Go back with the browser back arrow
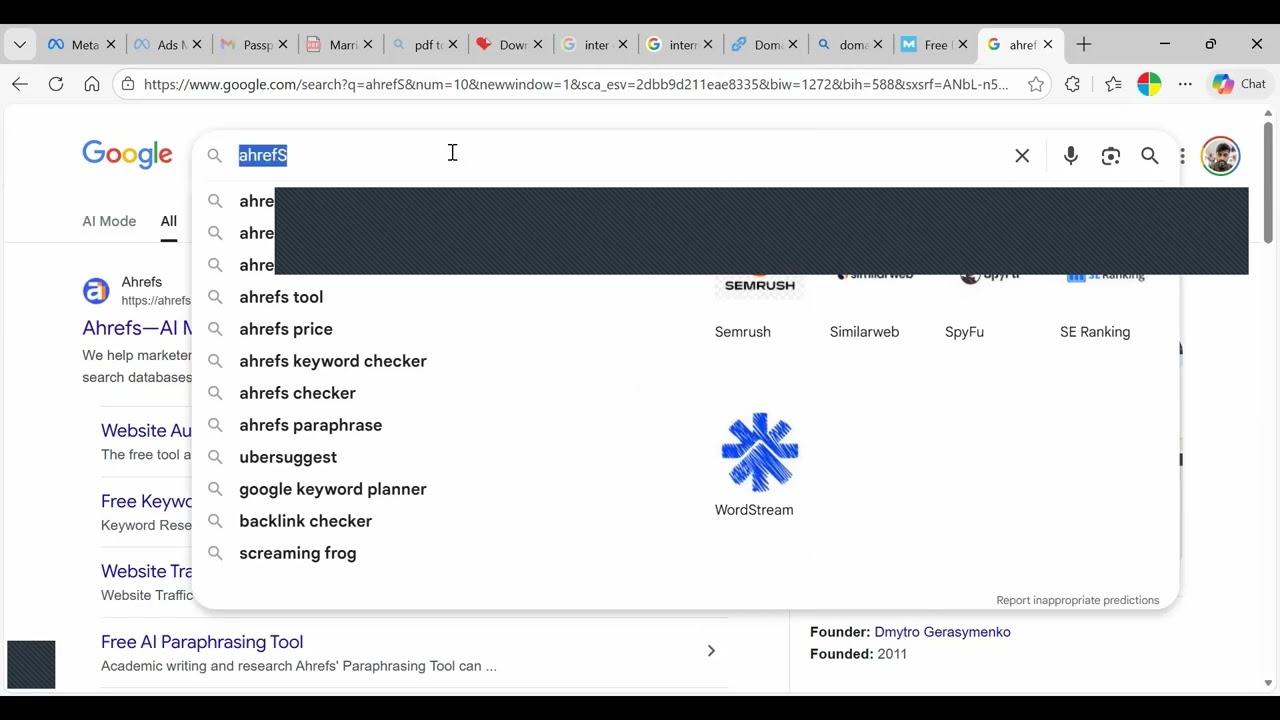Screen dimensions: 1280x720 20,84
